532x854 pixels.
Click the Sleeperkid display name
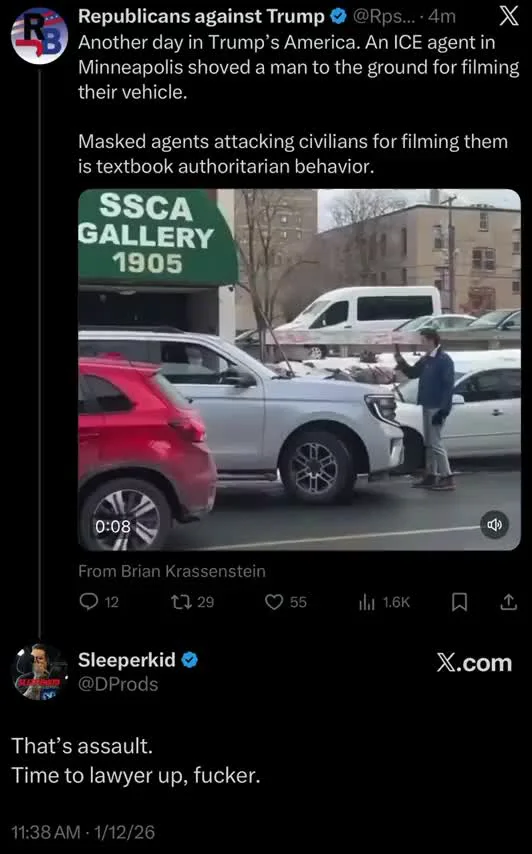[127, 660]
